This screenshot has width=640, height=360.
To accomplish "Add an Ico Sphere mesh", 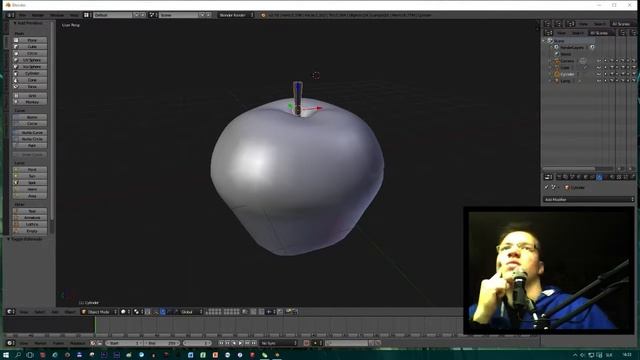I will click(30, 67).
